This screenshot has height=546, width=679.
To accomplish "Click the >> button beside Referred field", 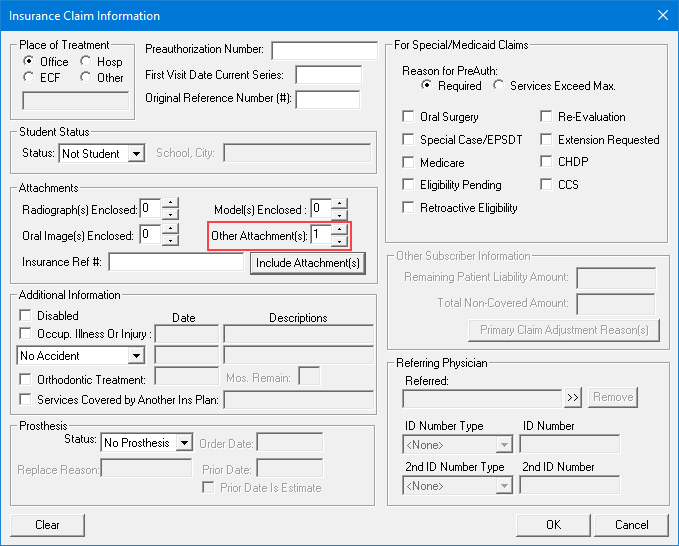I will (572, 397).
